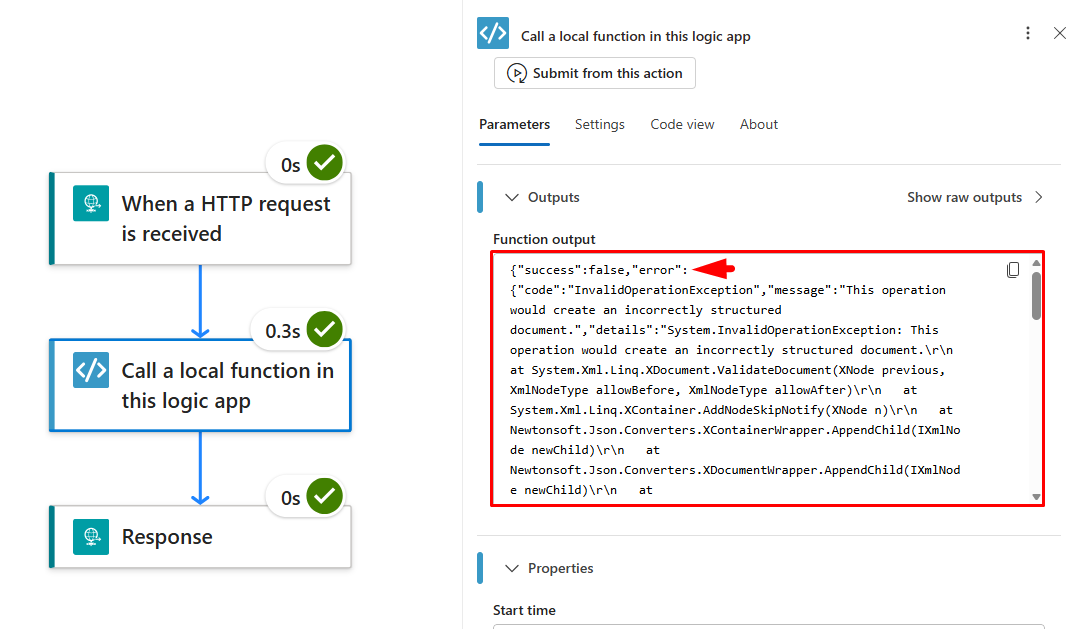Image resolution: width=1076 pixels, height=629 pixels.
Task: Click the 0s duration on HTTP trigger
Action: 290,165
